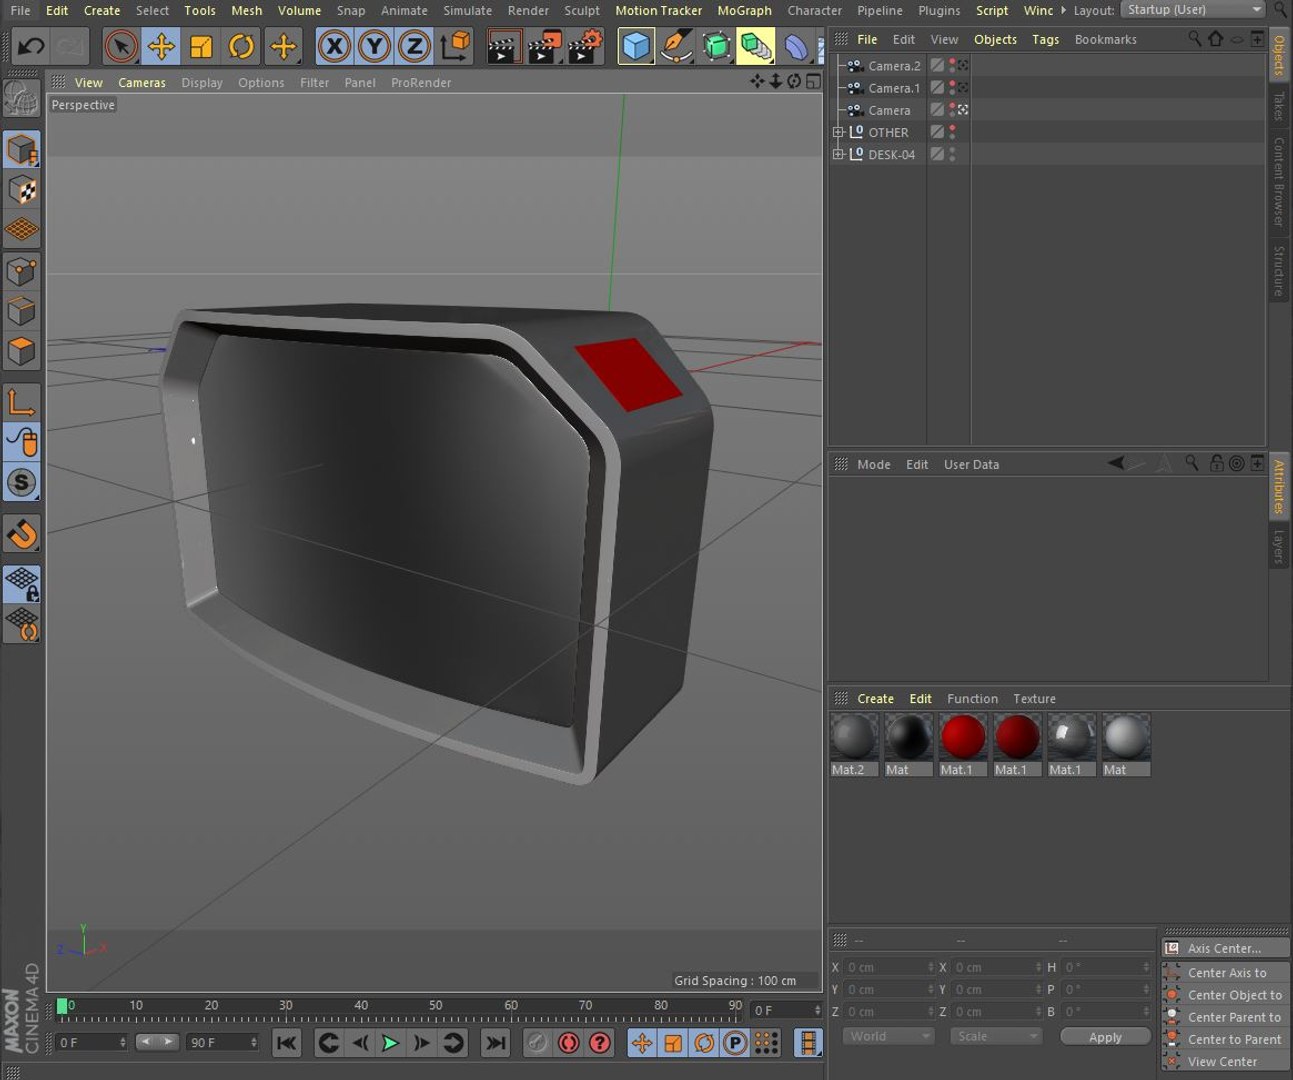Open the Cameras viewport menu

142,82
